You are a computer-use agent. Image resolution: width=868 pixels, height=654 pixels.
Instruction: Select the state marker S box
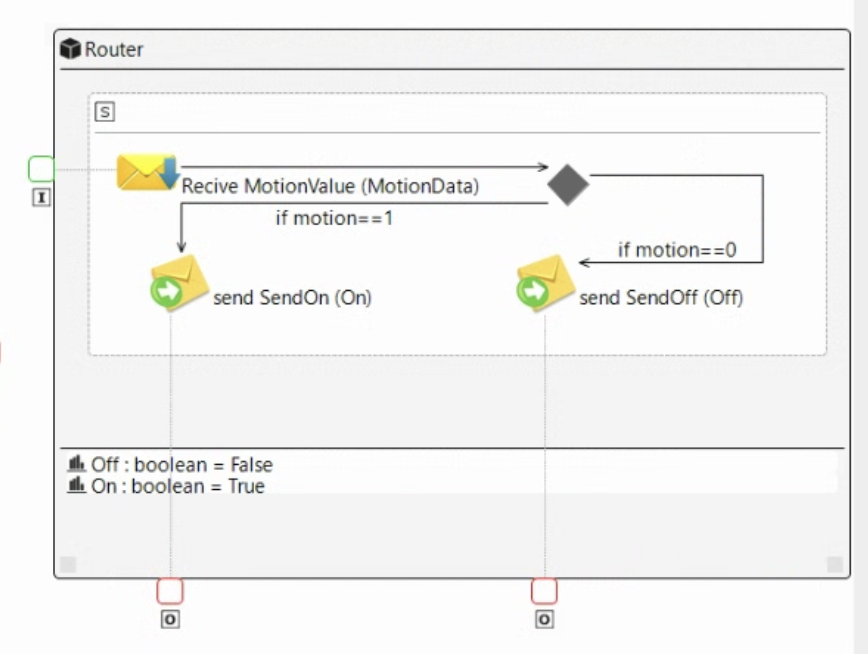pos(105,112)
